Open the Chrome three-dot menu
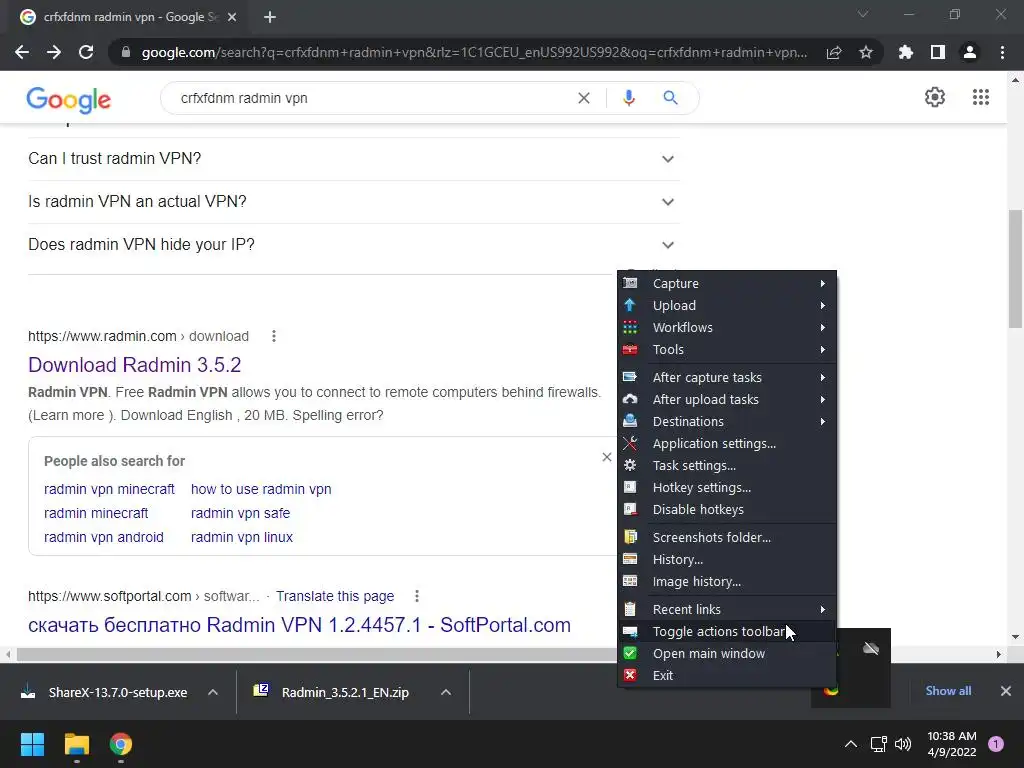 [1002, 52]
